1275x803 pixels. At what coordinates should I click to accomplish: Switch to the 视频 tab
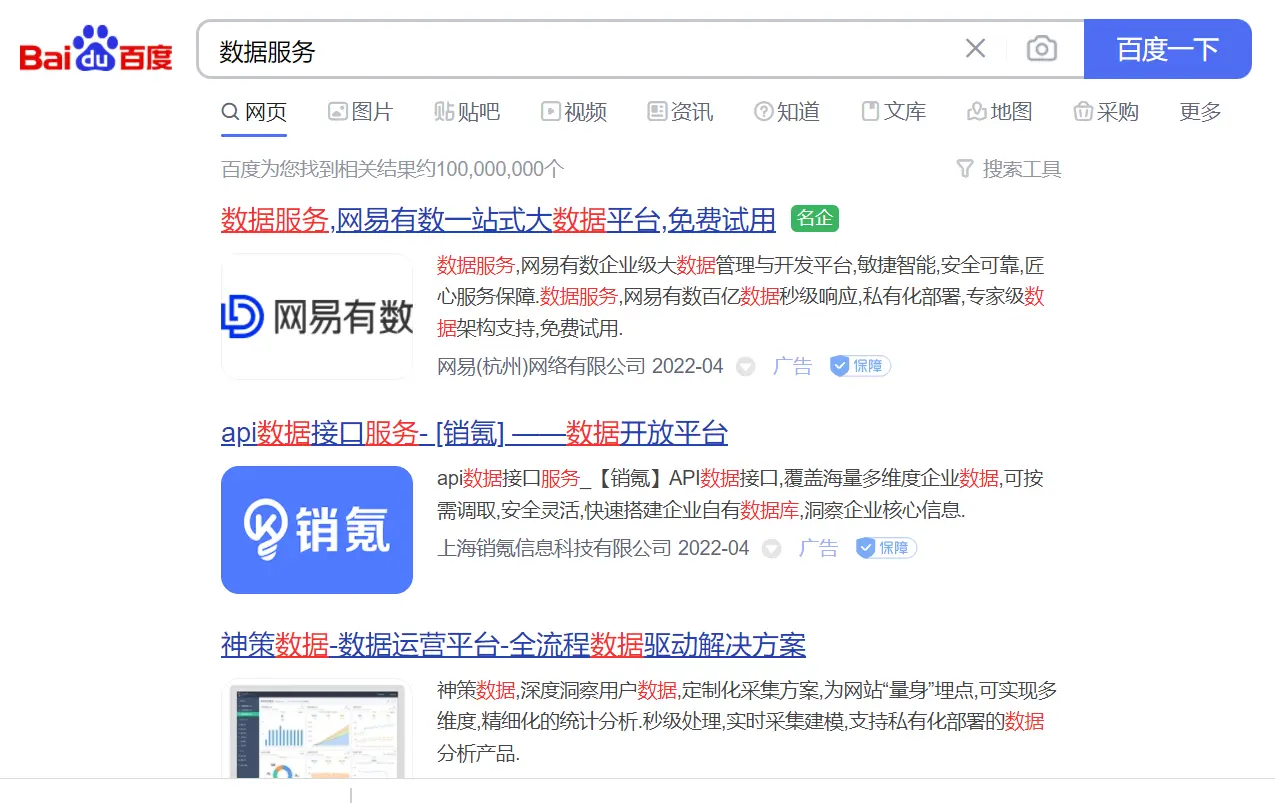click(x=575, y=112)
